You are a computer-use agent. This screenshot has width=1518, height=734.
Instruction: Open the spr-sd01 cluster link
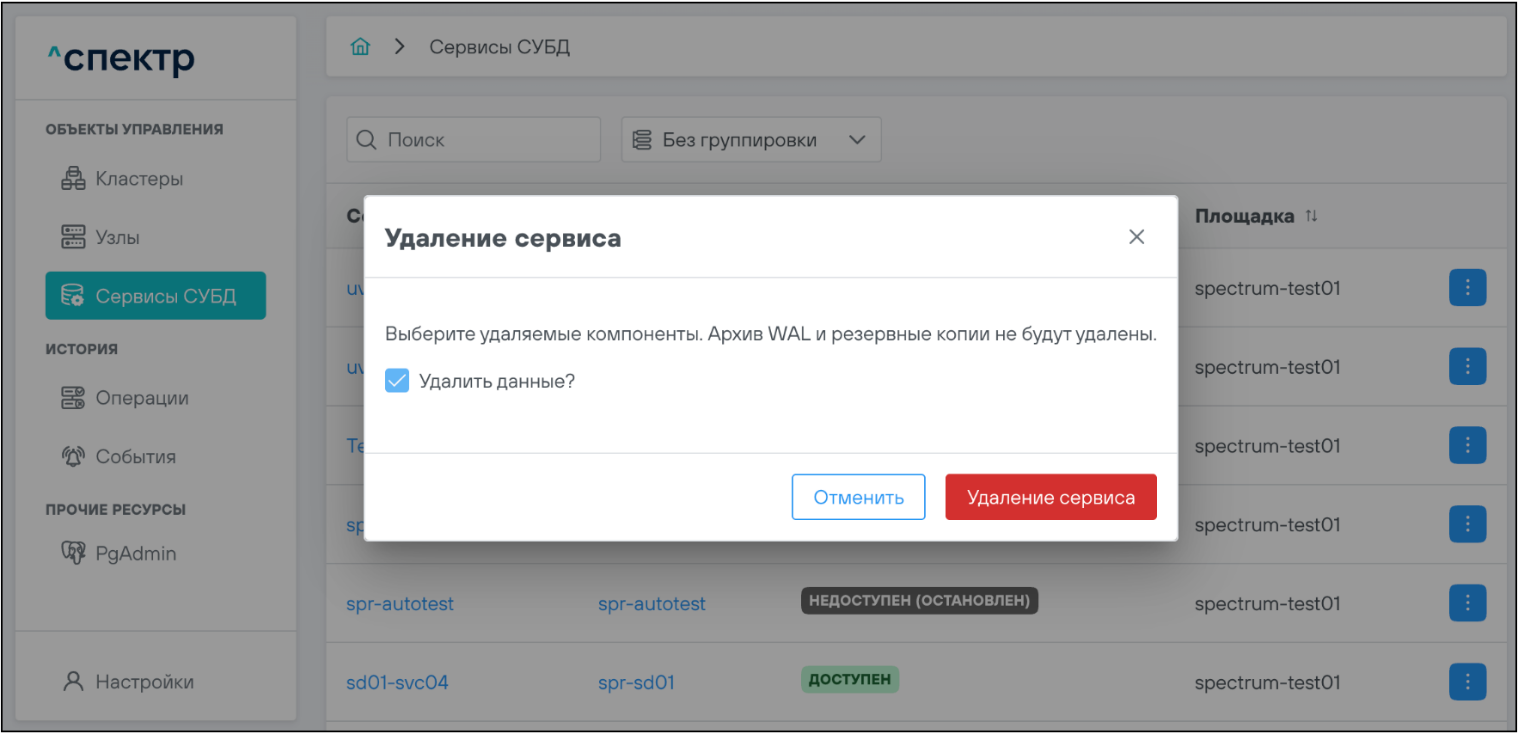click(636, 683)
